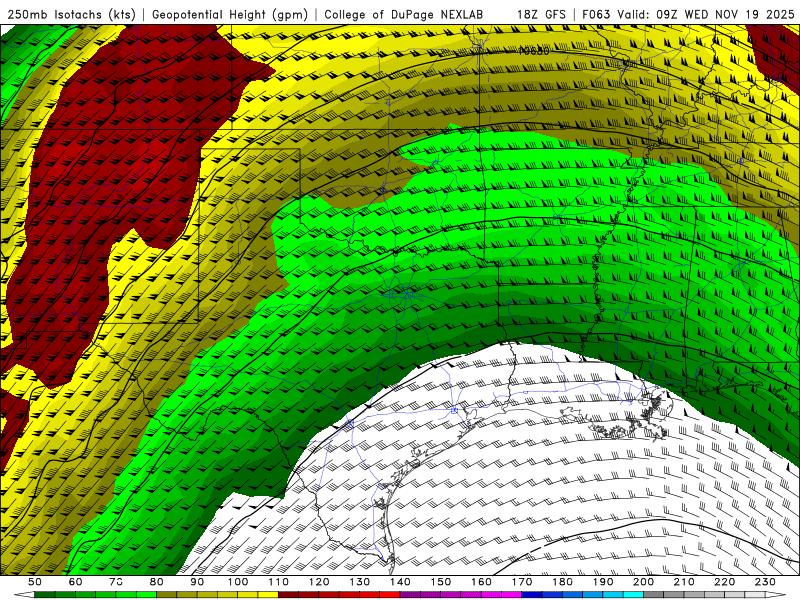Click the '60' legend value
Screen dimensions: 800x600
76,582
